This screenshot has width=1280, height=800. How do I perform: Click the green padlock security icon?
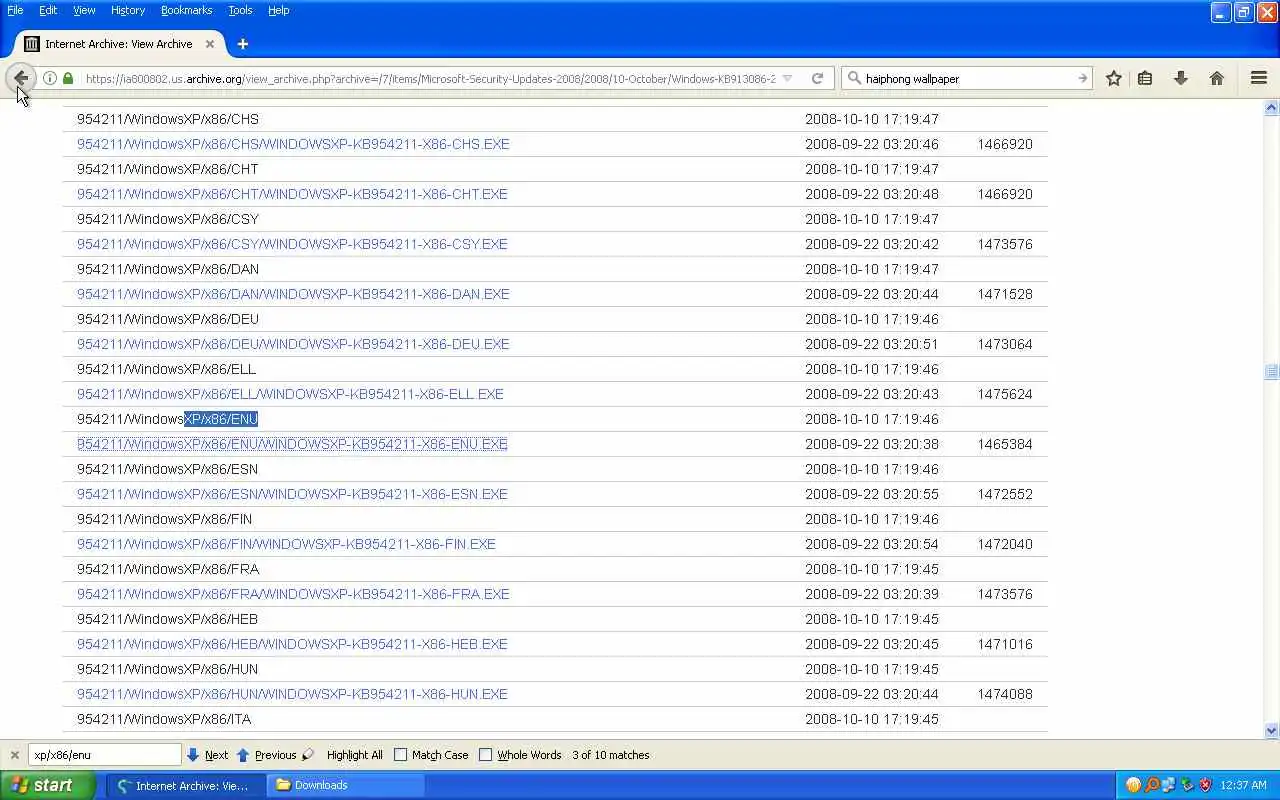tap(68, 78)
